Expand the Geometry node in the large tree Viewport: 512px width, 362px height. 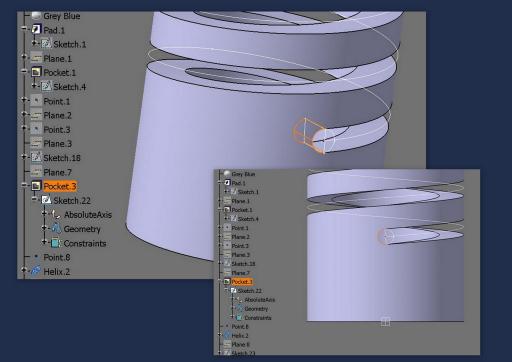(x=44, y=228)
